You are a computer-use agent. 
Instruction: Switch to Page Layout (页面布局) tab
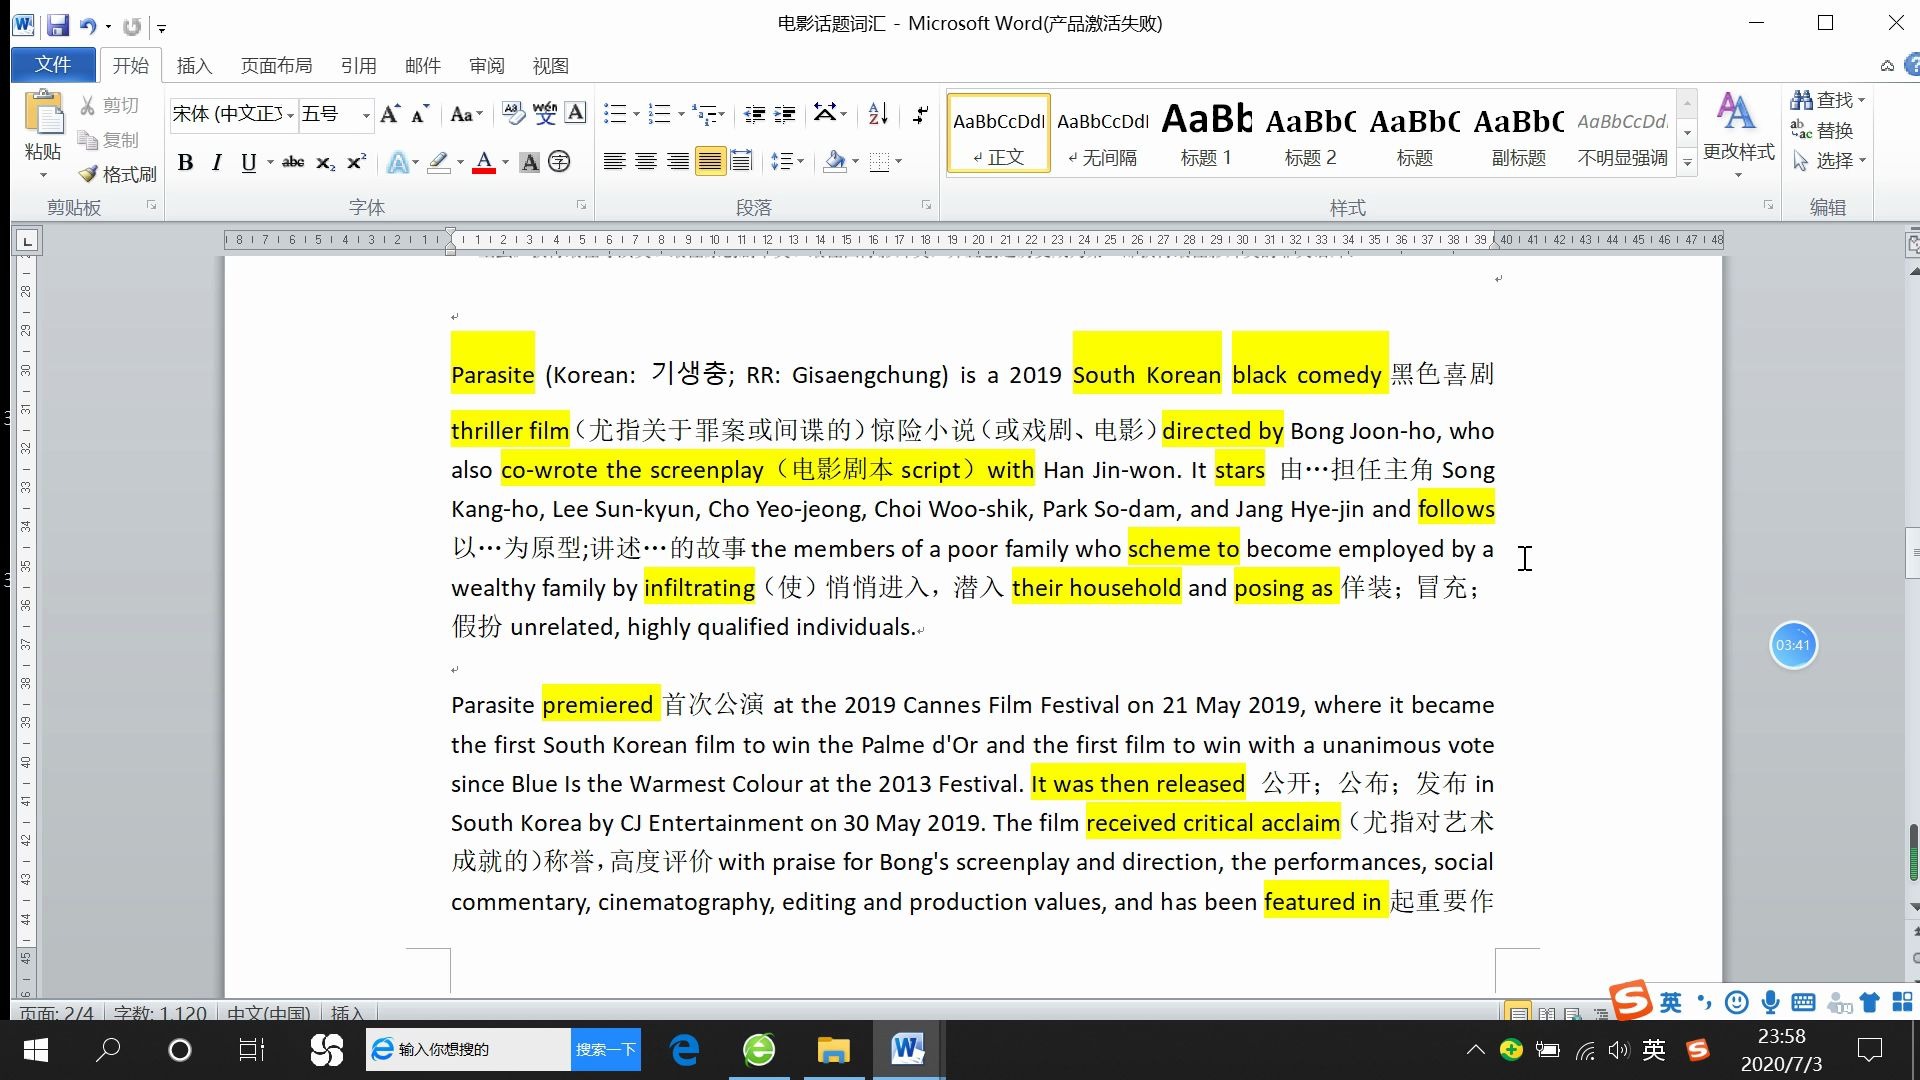[276, 66]
